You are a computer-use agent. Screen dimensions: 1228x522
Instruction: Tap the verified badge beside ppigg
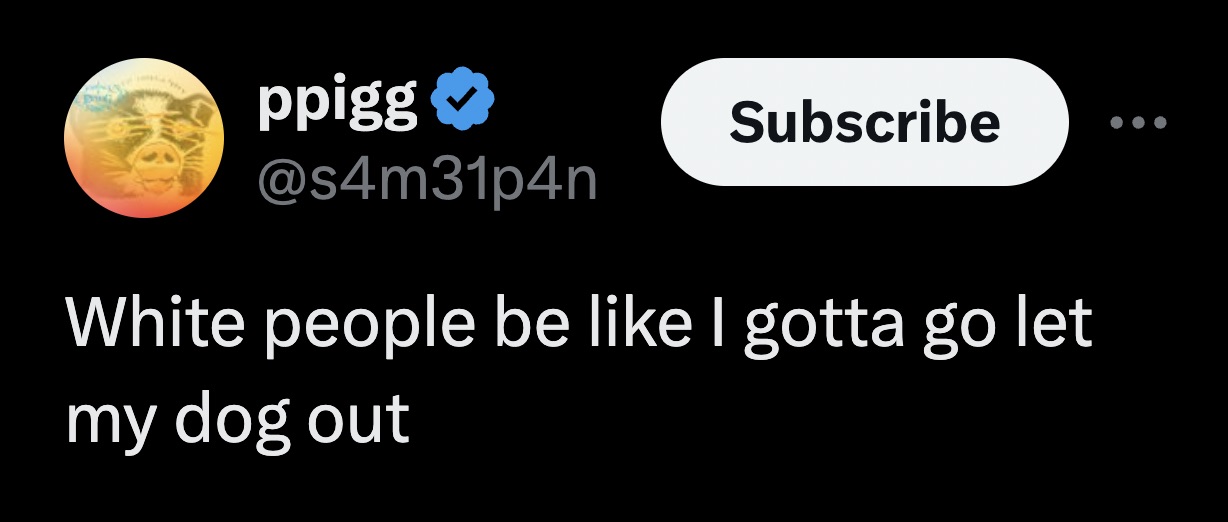[462, 101]
